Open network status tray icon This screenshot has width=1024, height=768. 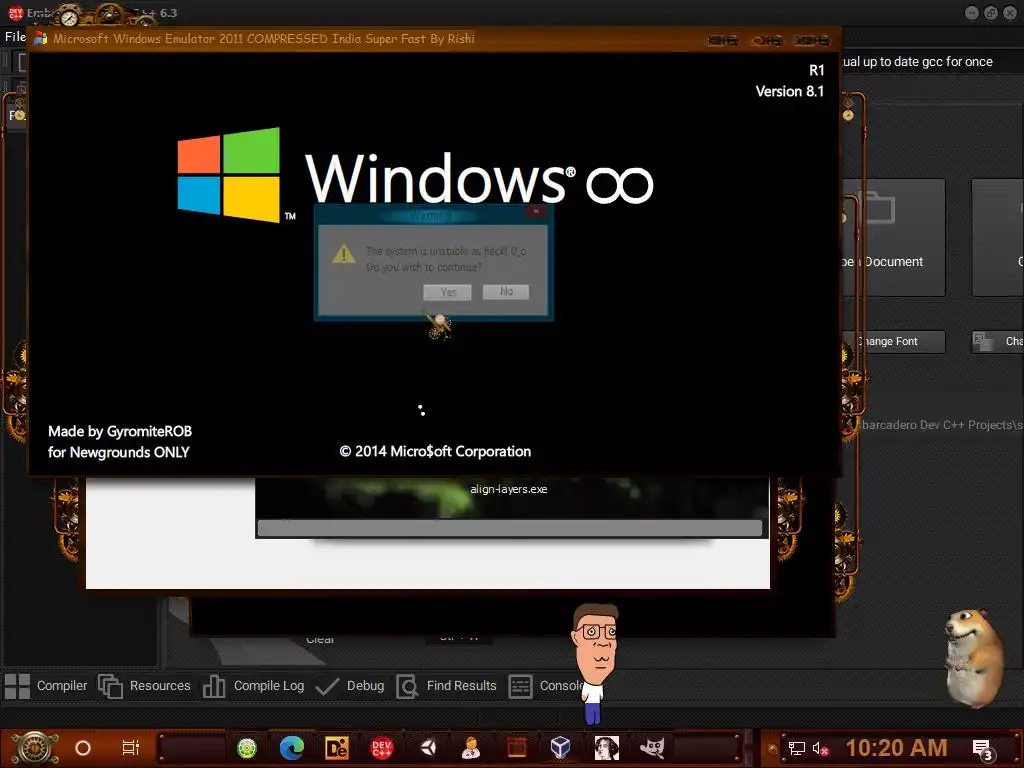[x=797, y=748]
